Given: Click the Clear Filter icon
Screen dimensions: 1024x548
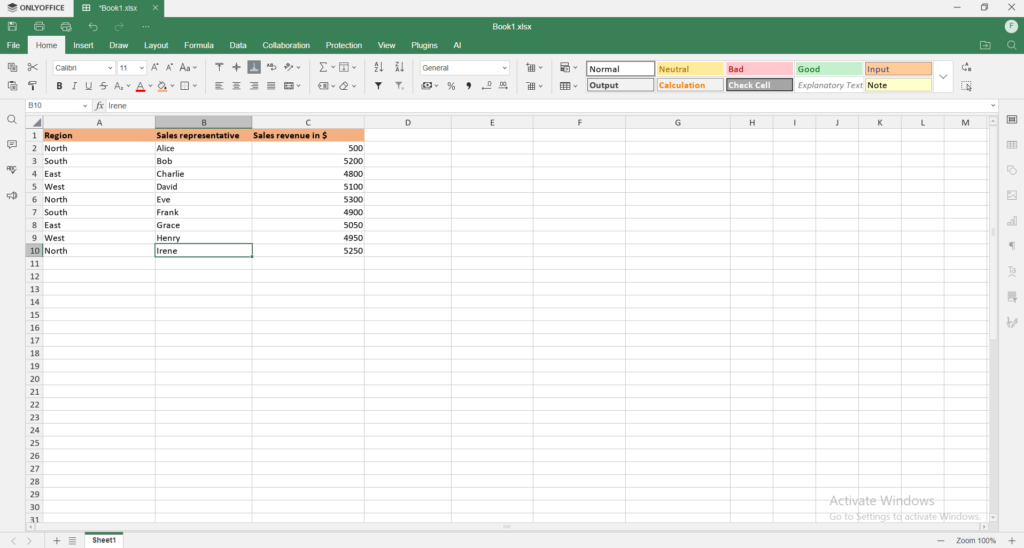Looking at the screenshot, I should [400, 86].
